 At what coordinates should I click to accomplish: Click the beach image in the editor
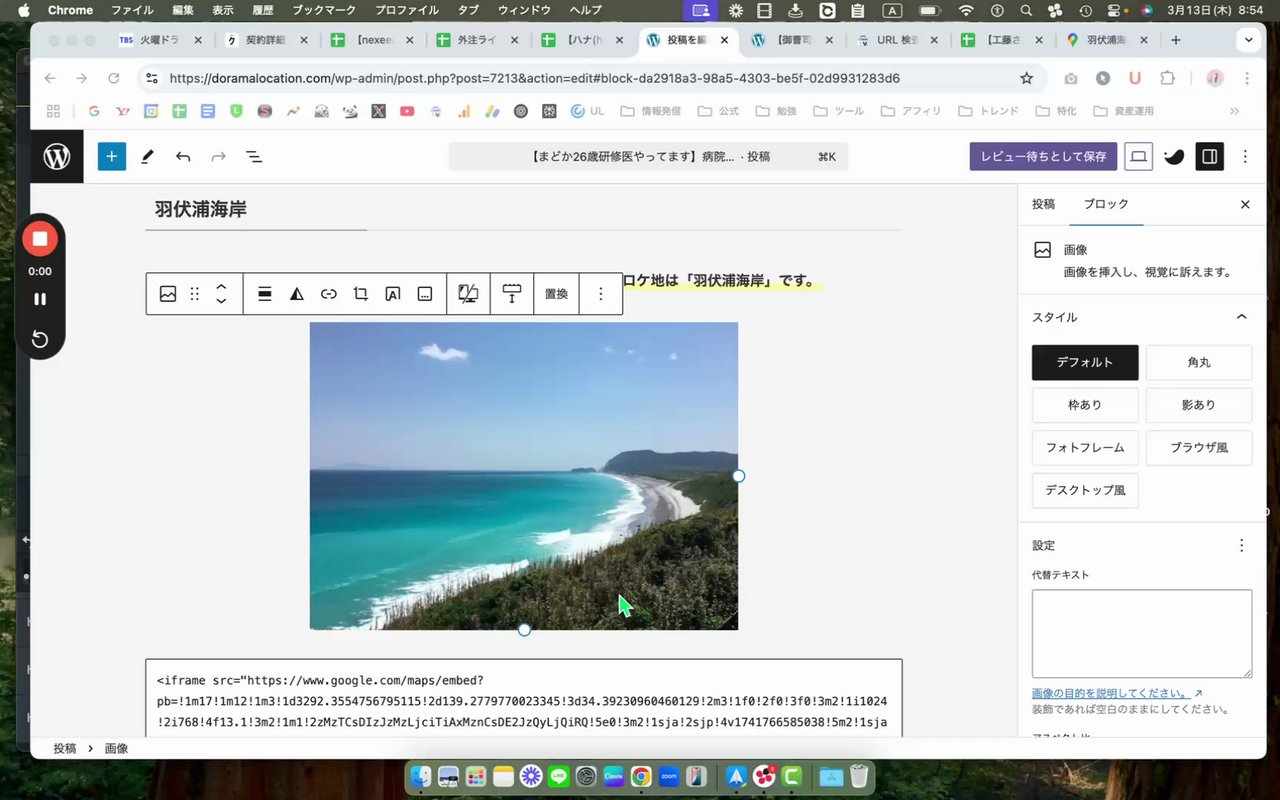point(524,476)
